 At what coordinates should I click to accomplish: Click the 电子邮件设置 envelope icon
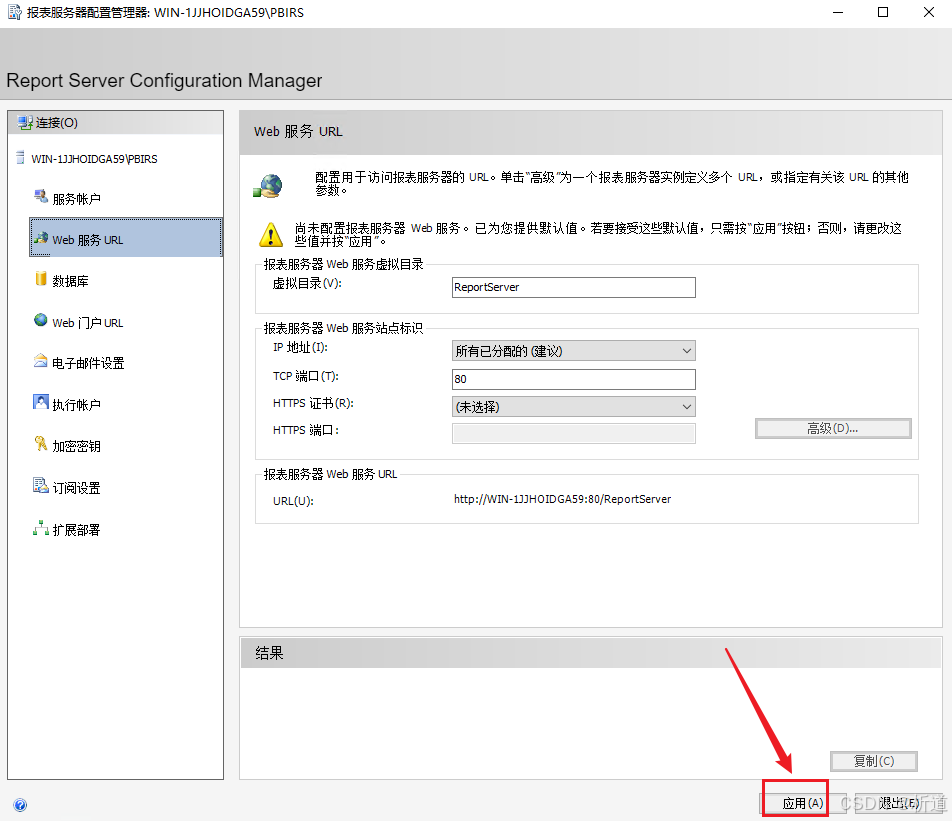[41, 362]
